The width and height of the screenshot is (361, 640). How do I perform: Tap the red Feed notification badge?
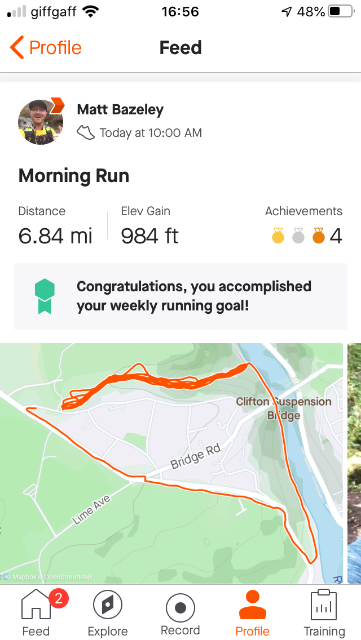point(58,599)
